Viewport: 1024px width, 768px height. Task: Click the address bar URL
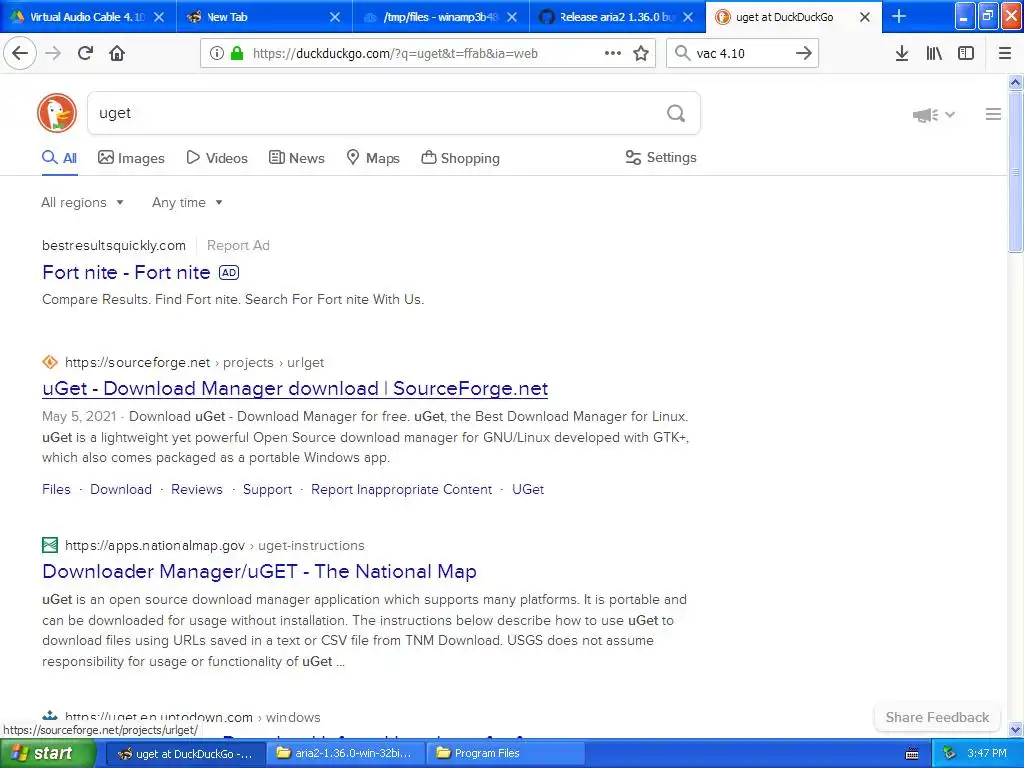click(395, 54)
